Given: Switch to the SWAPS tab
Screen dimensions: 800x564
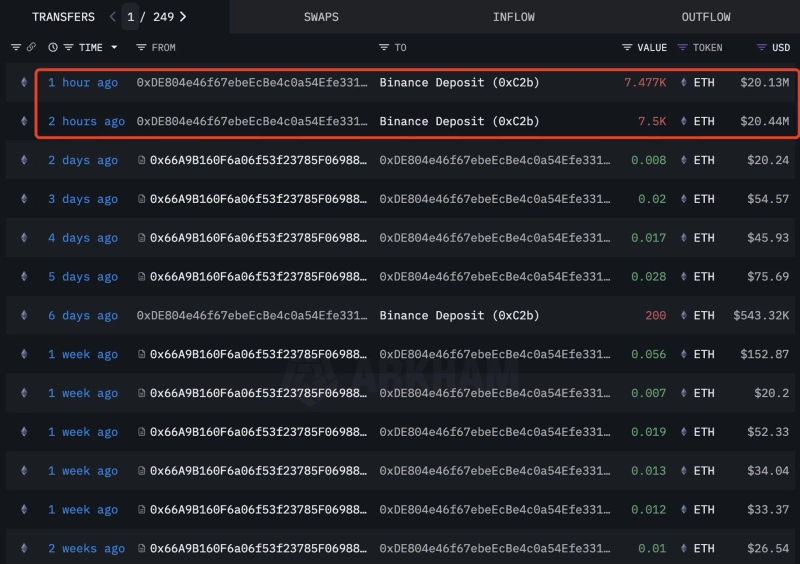Looking at the screenshot, I should 321,17.
